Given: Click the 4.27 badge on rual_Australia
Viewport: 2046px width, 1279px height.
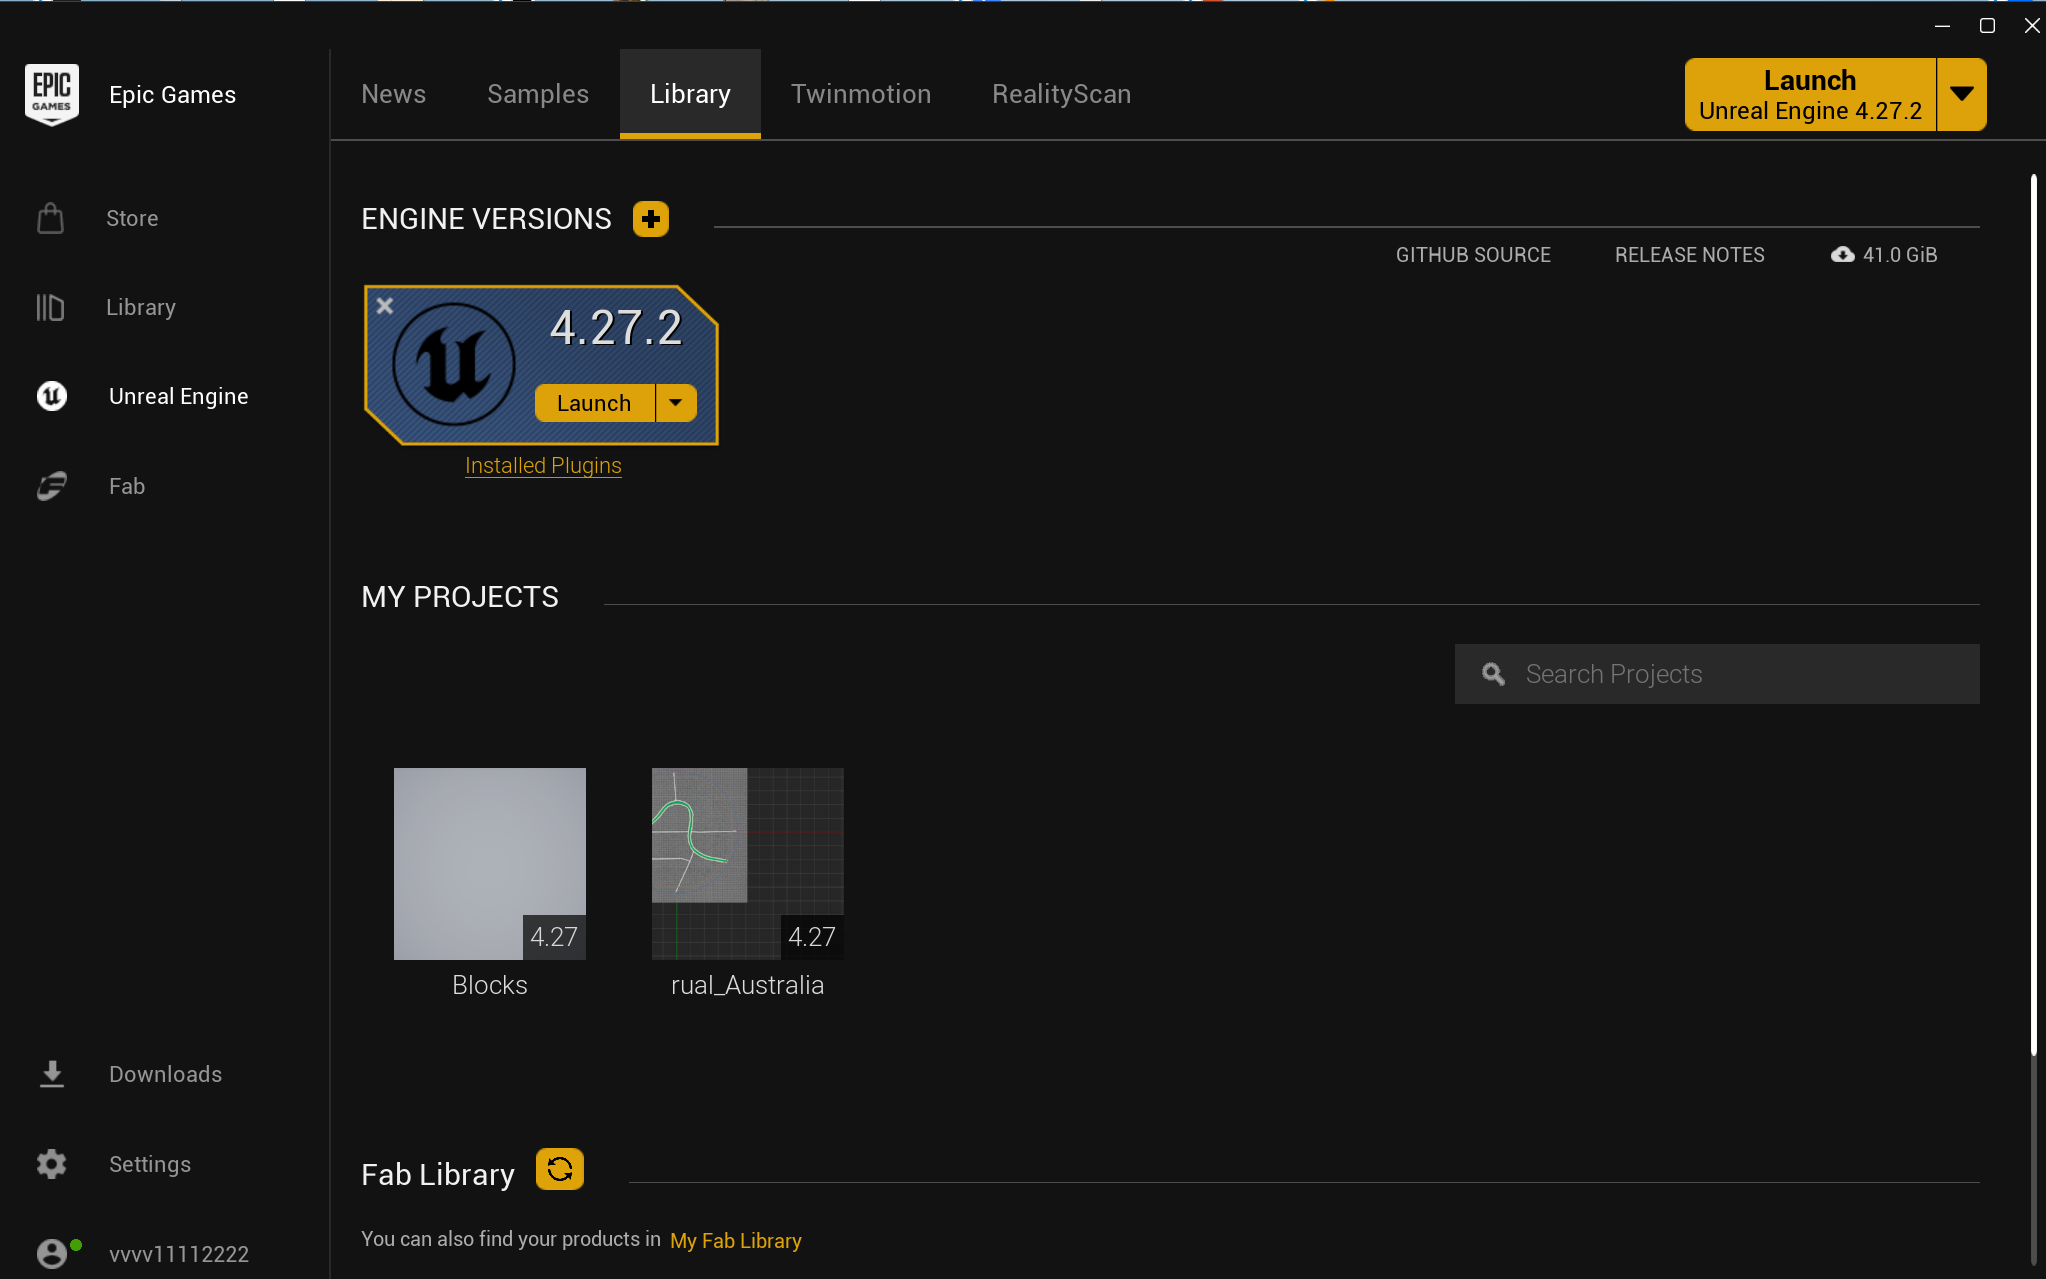Looking at the screenshot, I should (x=812, y=937).
